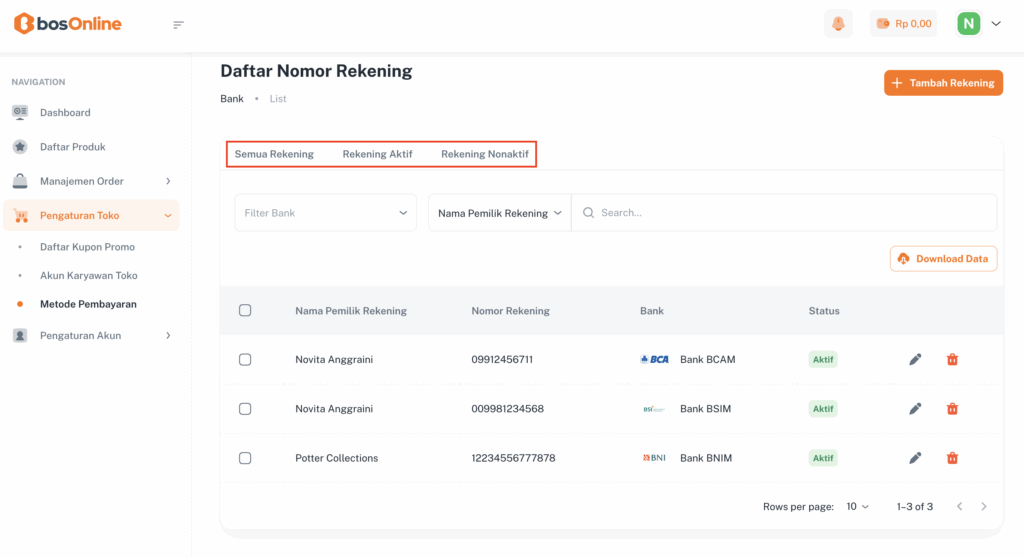Click into the Search input field
The height and width of the screenshot is (558, 1024).
(x=790, y=213)
